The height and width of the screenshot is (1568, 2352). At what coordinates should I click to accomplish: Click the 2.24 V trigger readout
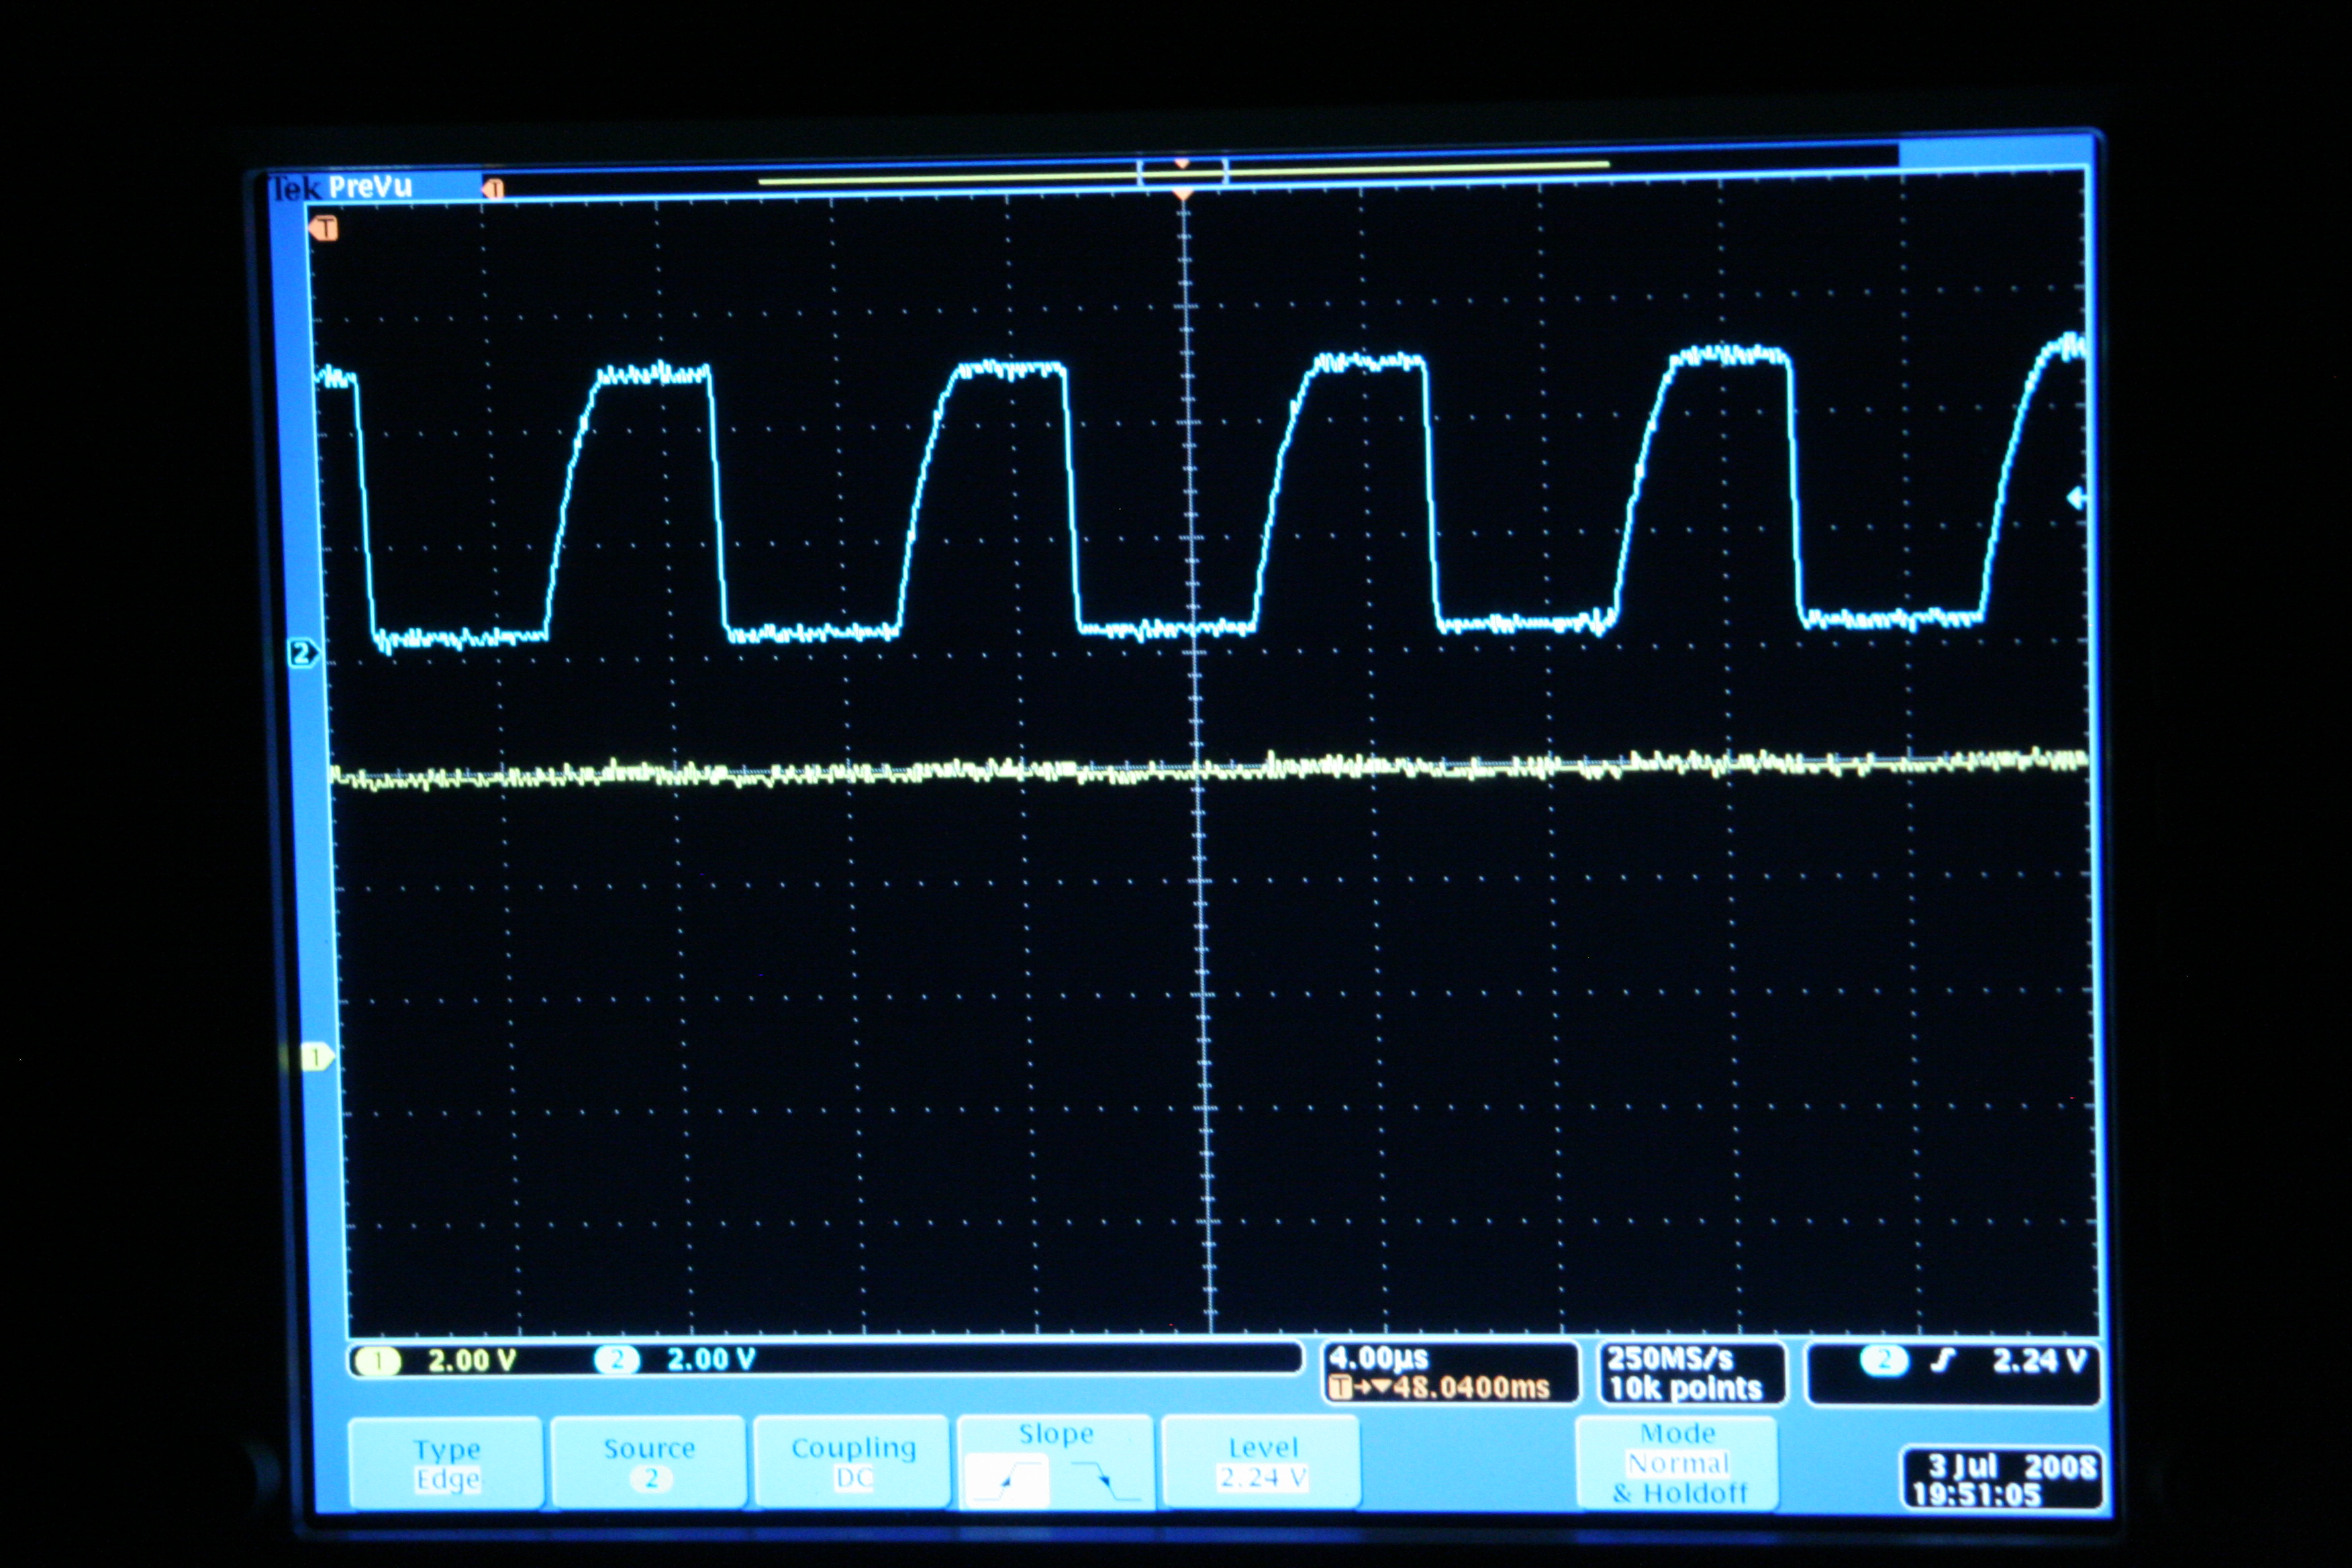tap(2039, 1361)
